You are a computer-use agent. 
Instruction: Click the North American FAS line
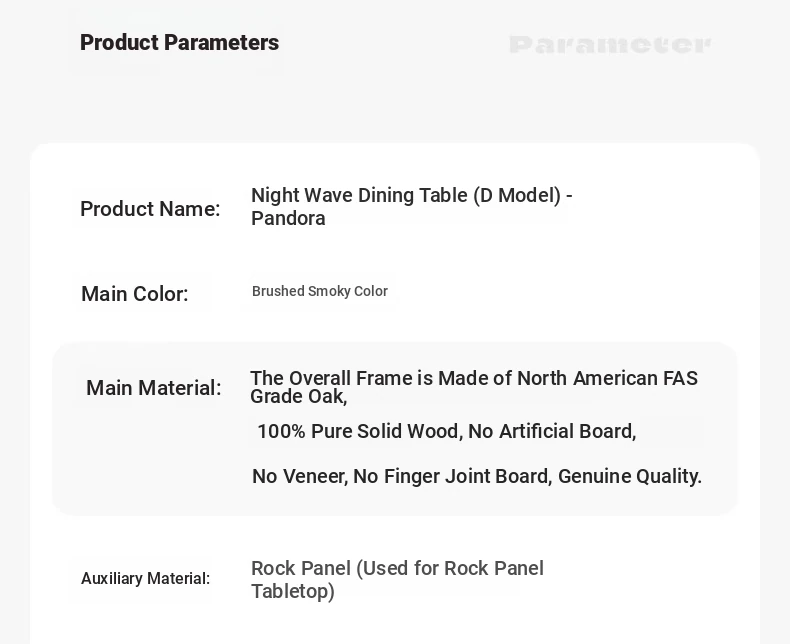point(474,378)
